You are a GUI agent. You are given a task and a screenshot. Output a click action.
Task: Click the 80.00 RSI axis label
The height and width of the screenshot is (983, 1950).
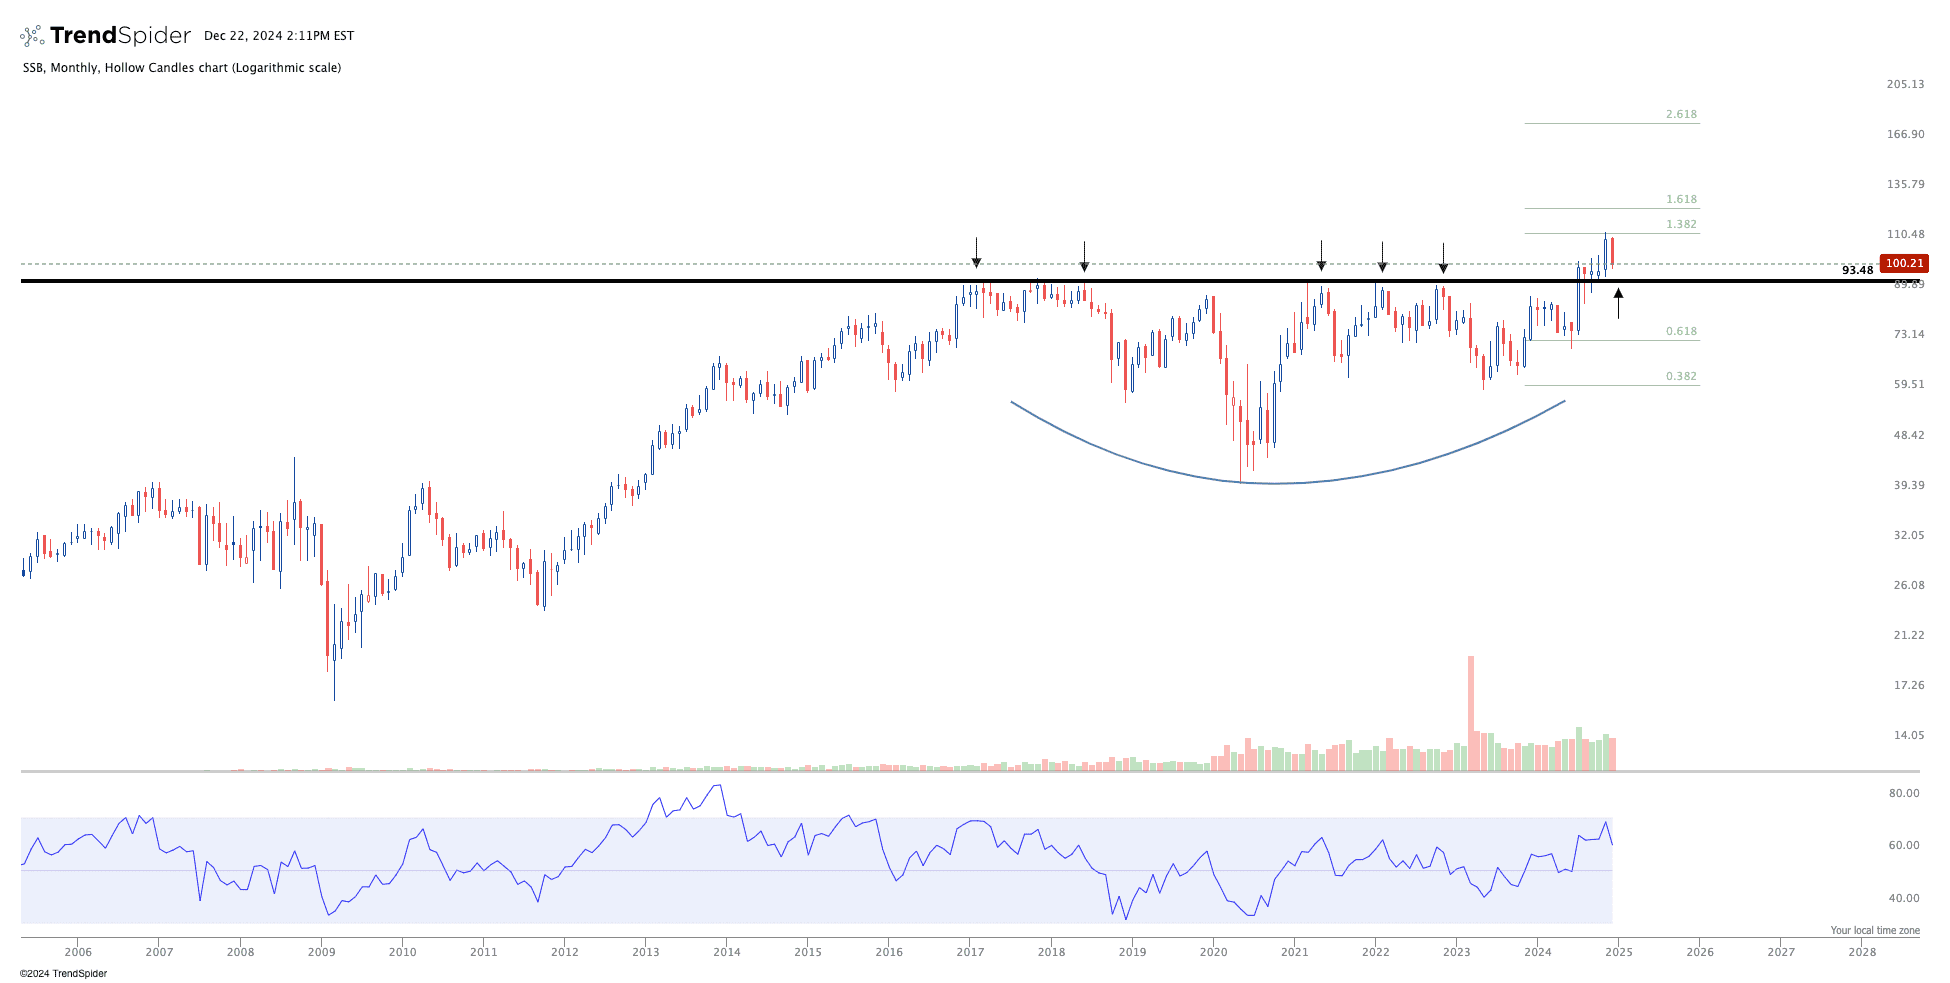1903,794
